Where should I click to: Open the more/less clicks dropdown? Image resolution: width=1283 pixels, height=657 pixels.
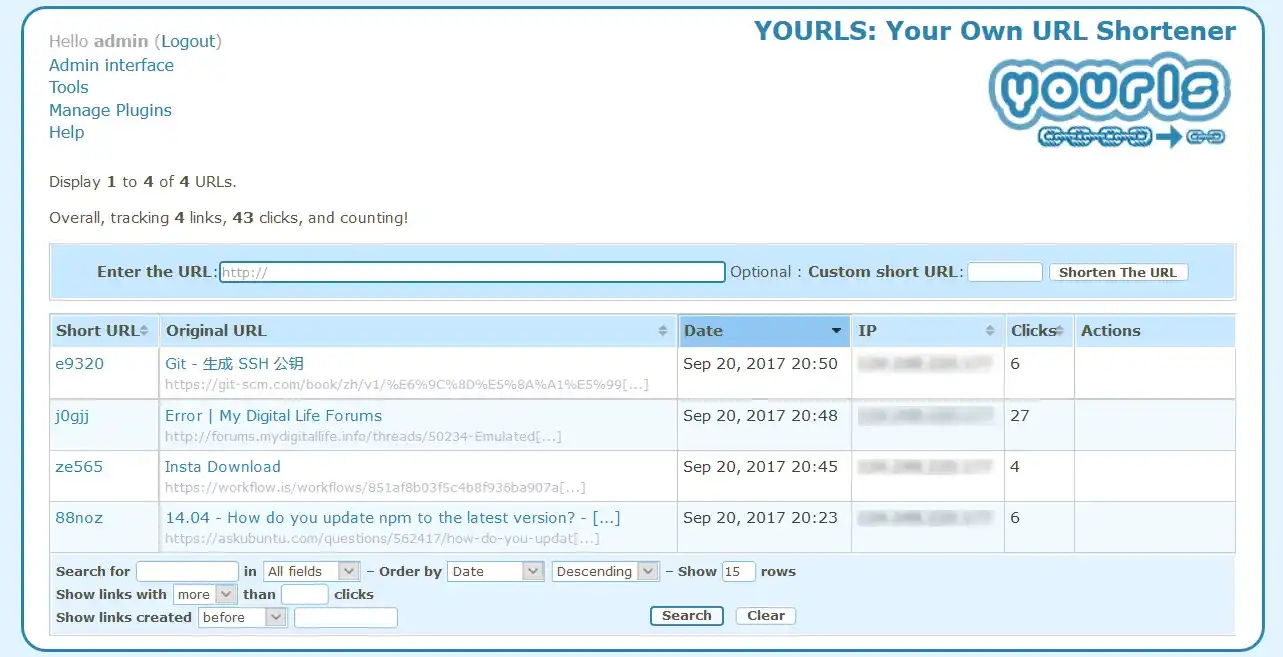205,594
